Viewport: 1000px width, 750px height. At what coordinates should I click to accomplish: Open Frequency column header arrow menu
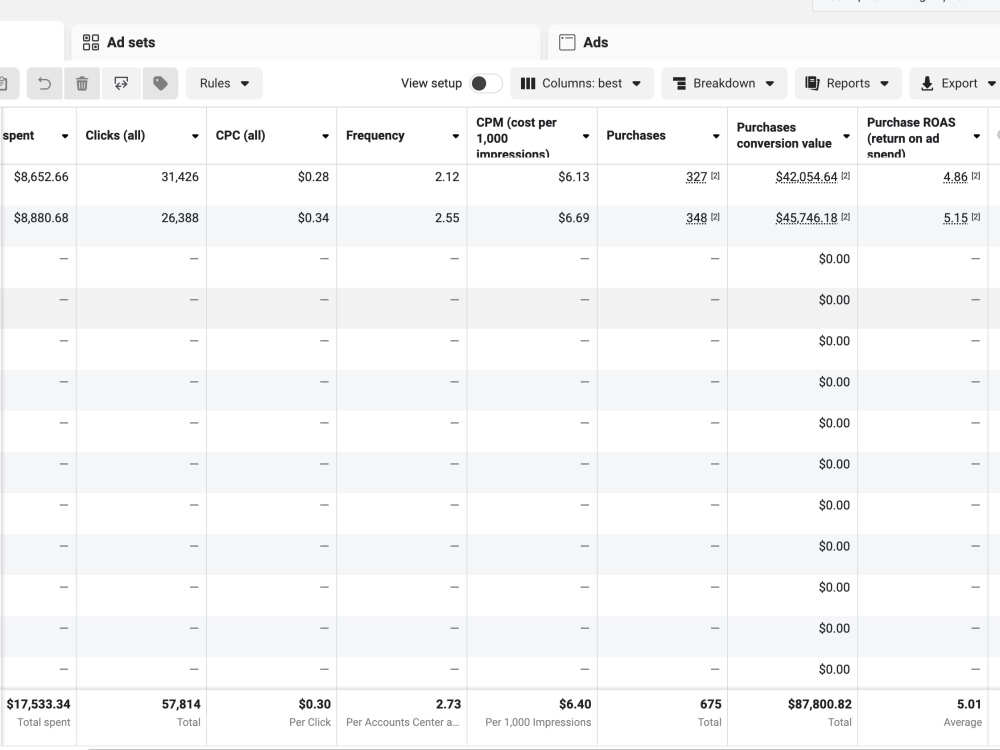coord(455,136)
